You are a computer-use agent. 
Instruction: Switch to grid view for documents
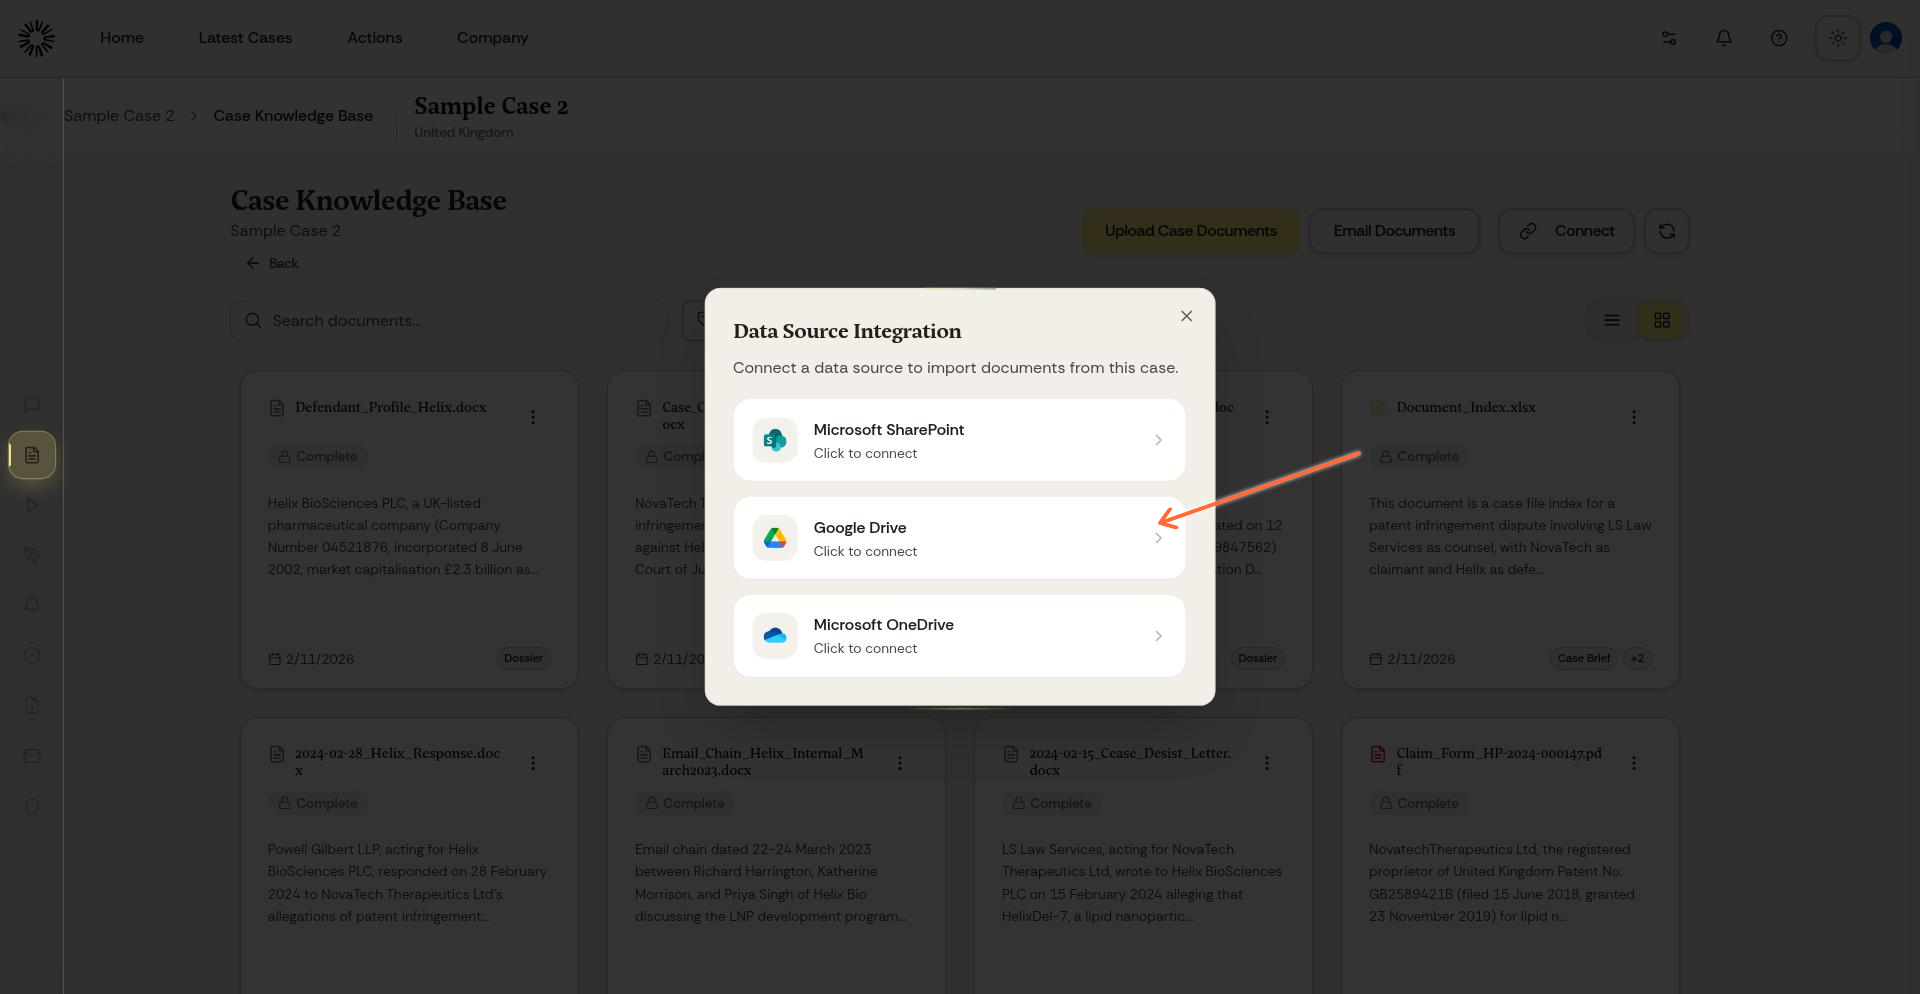(1662, 320)
